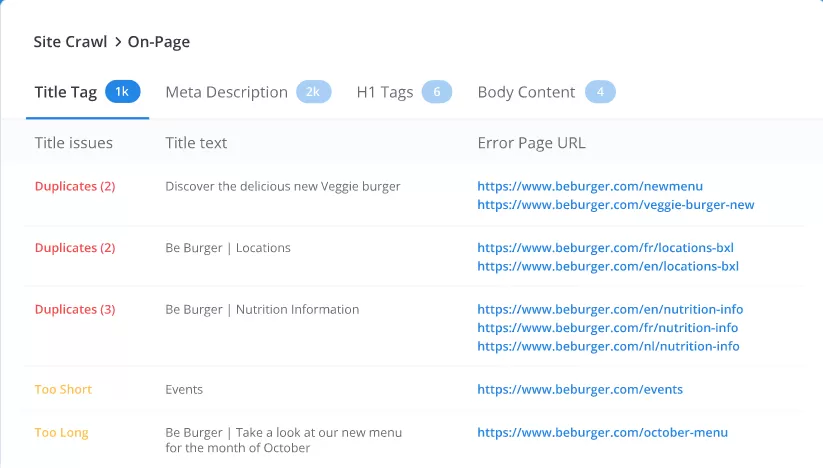
Task: Select the Duplicates (3) issue label
Action: (75, 309)
